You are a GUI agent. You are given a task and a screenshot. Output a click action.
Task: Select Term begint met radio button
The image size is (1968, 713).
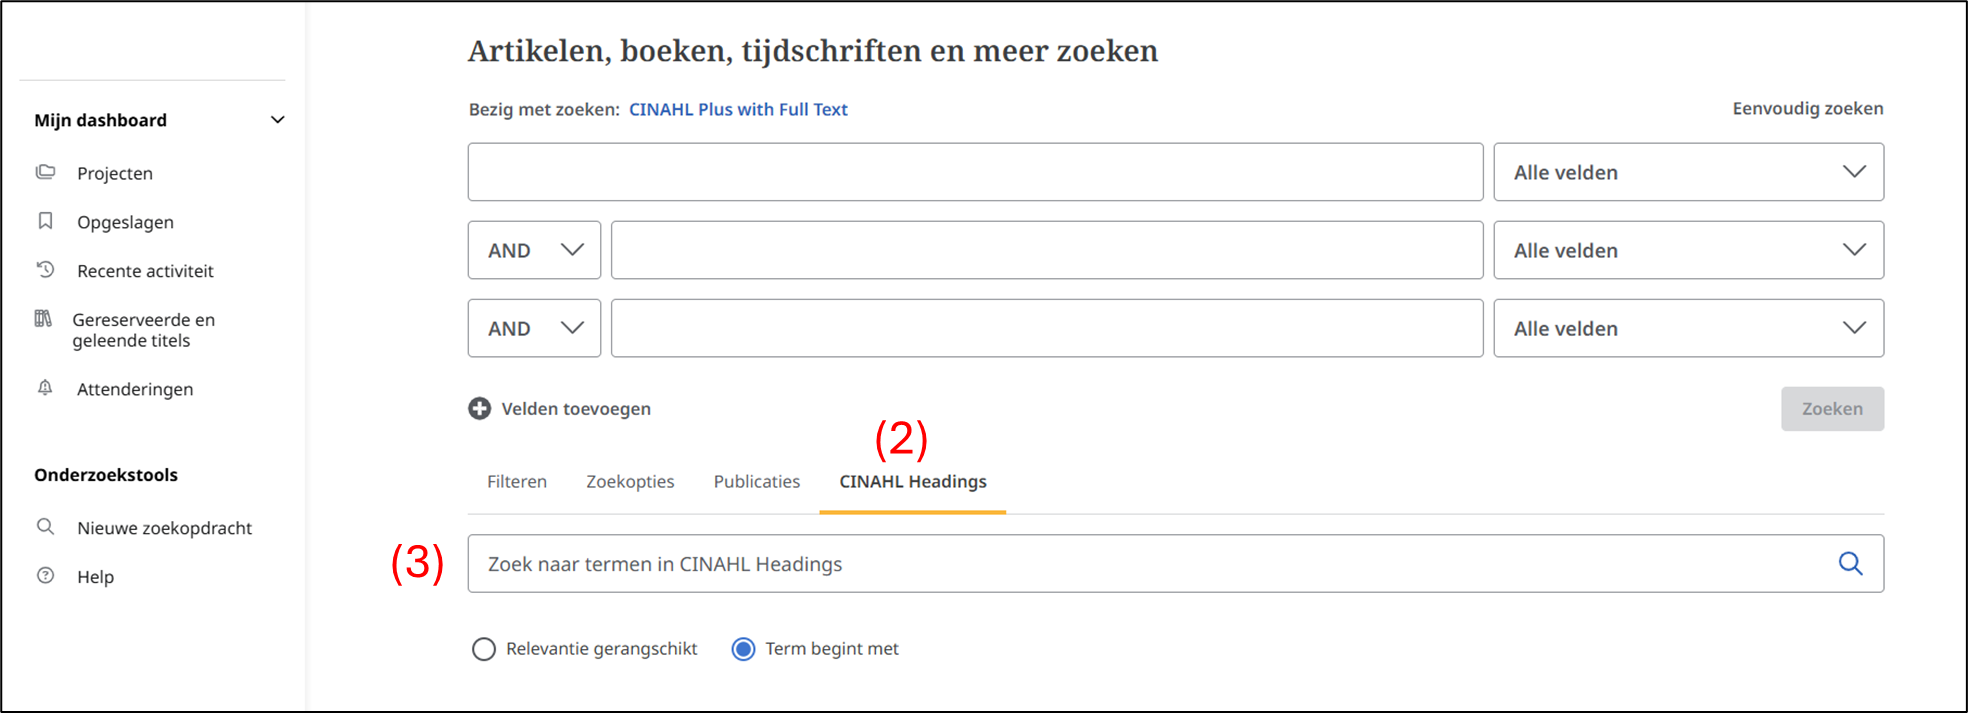(743, 649)
